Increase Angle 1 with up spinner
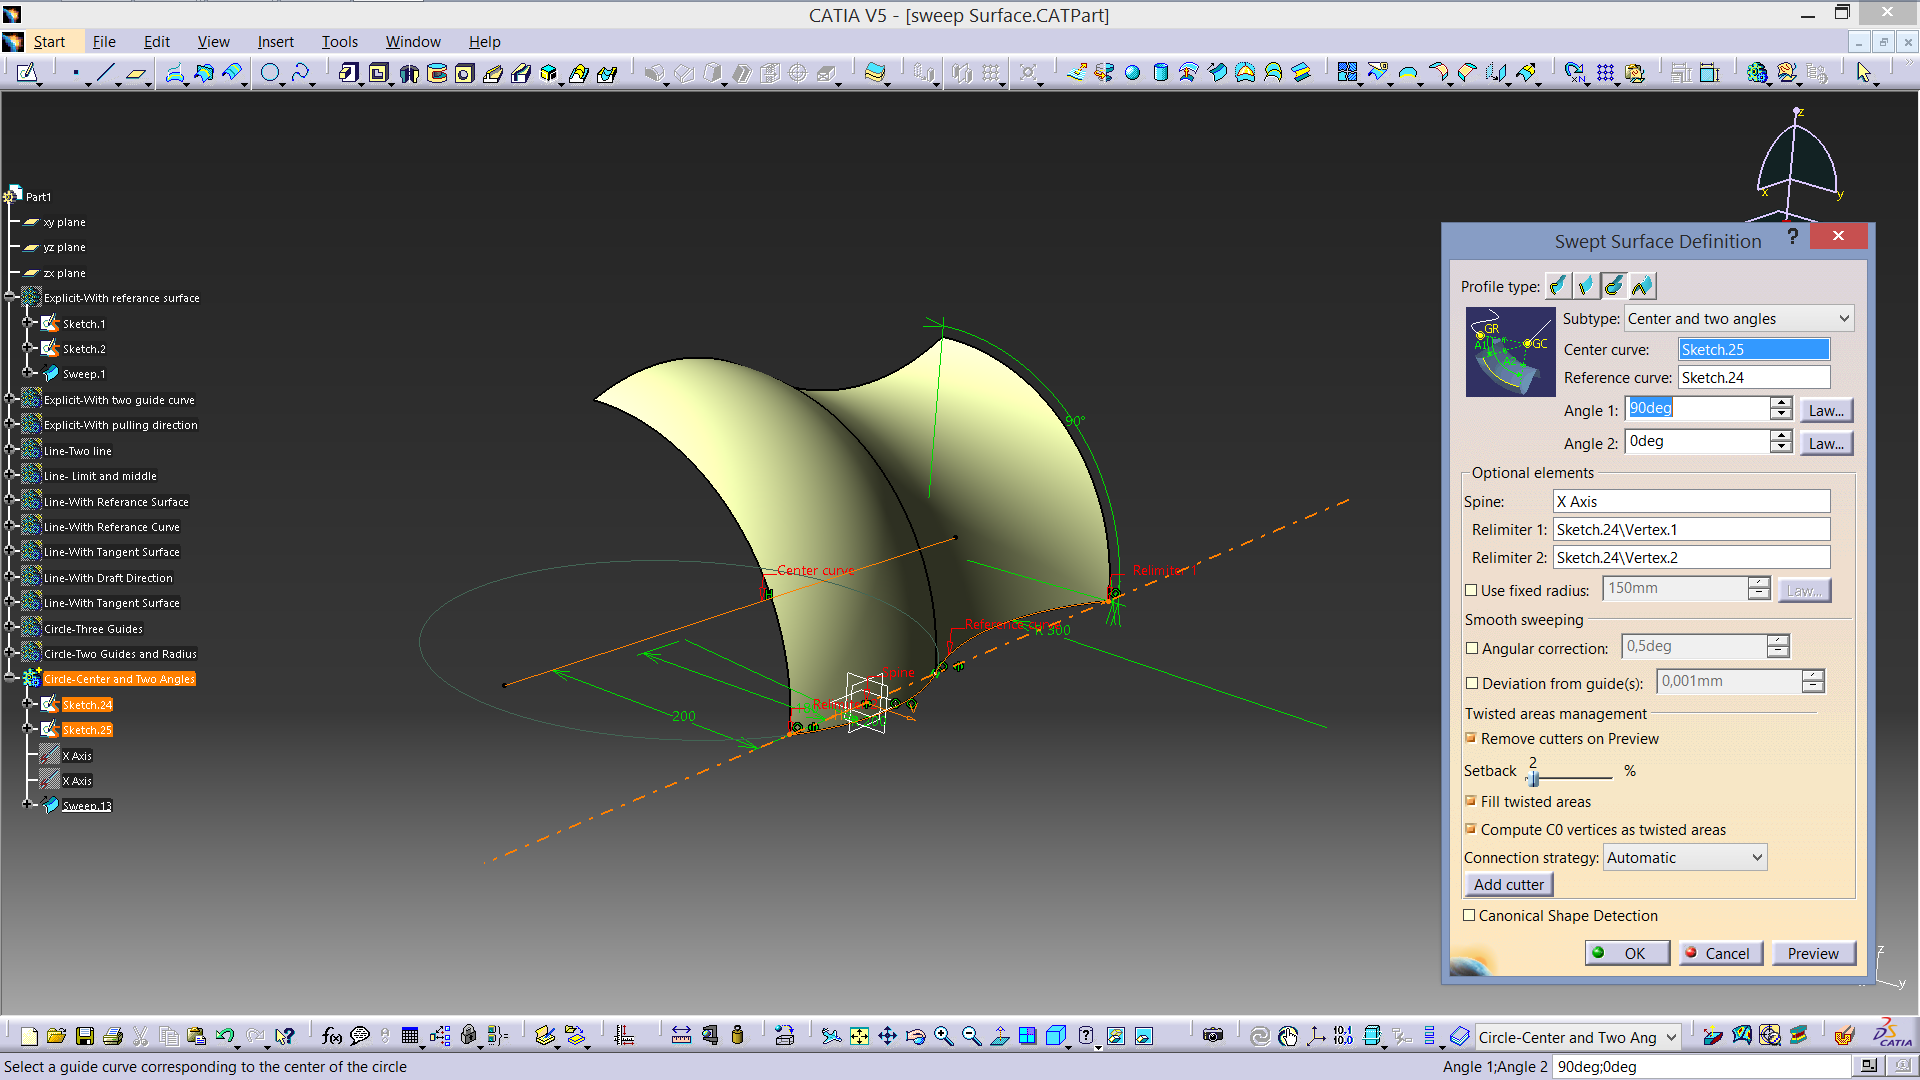 [1781, 403]
